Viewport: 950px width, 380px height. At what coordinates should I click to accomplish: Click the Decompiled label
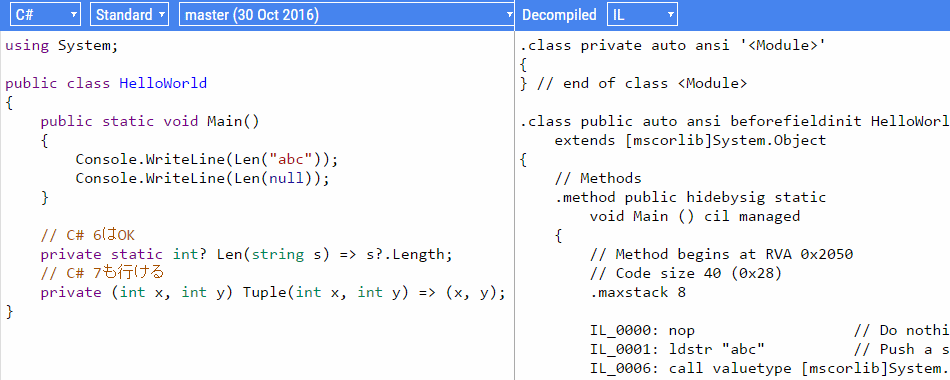pyautogui.click(x=559, y=15)
